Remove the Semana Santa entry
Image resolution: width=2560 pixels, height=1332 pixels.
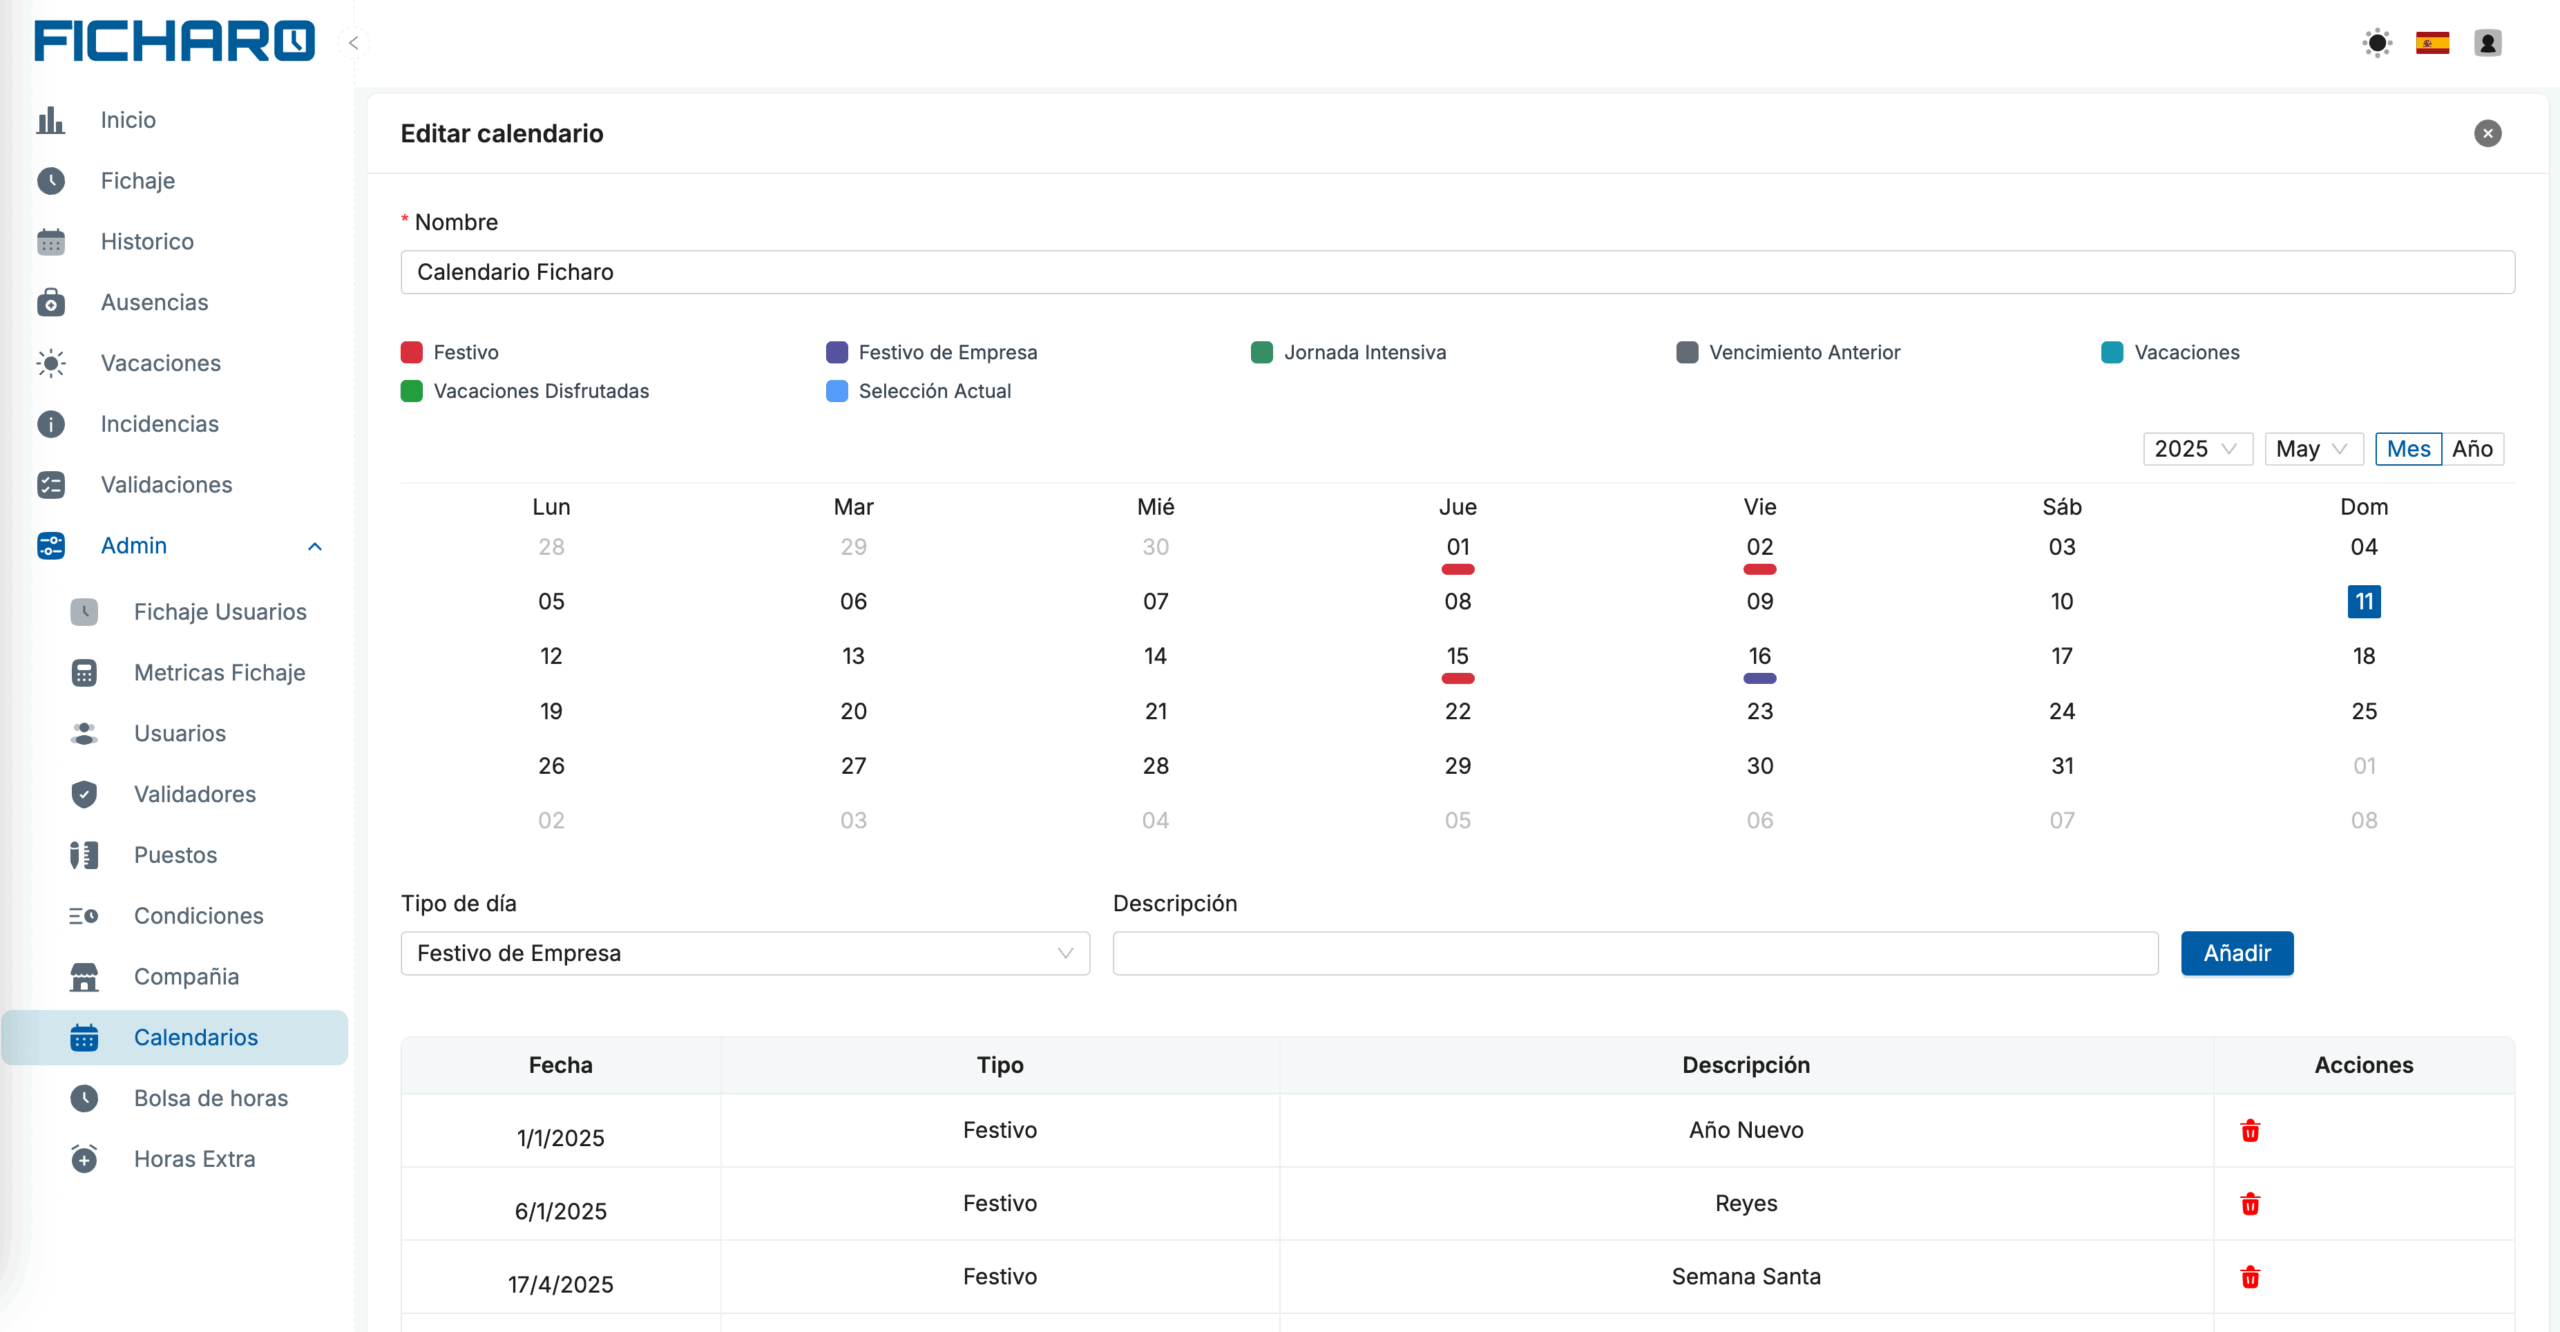(2250, 1277)
